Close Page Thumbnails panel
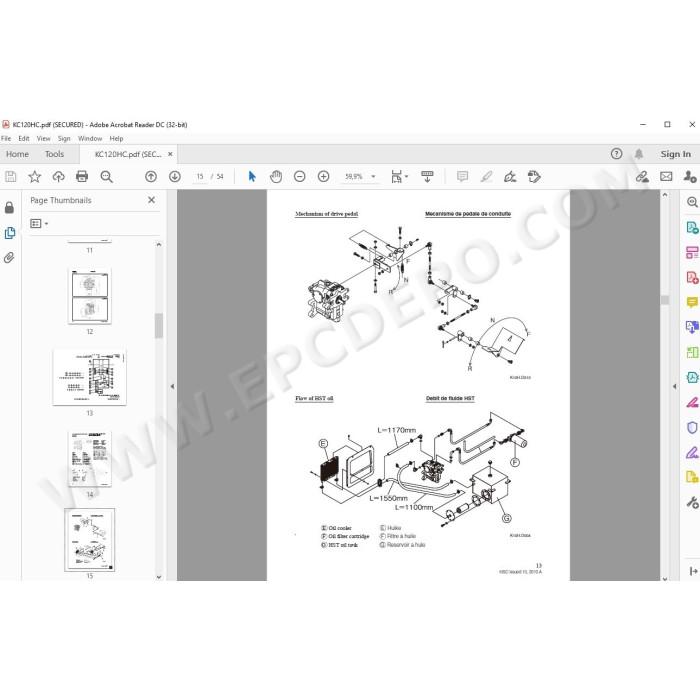Image resolution: width=700 pixels, height=700 pixels. (x=151, y=200)
